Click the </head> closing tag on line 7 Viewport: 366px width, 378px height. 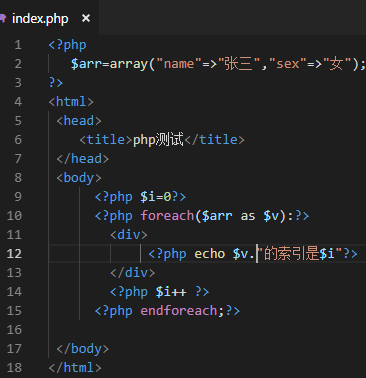tap(82, 159)
